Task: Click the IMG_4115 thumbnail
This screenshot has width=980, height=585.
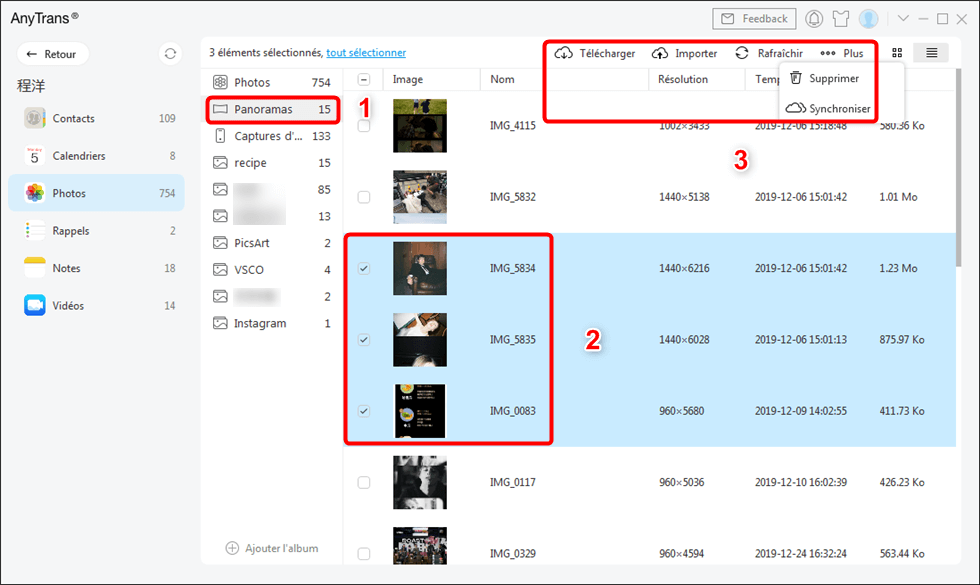Action: (x=420, y=126)
